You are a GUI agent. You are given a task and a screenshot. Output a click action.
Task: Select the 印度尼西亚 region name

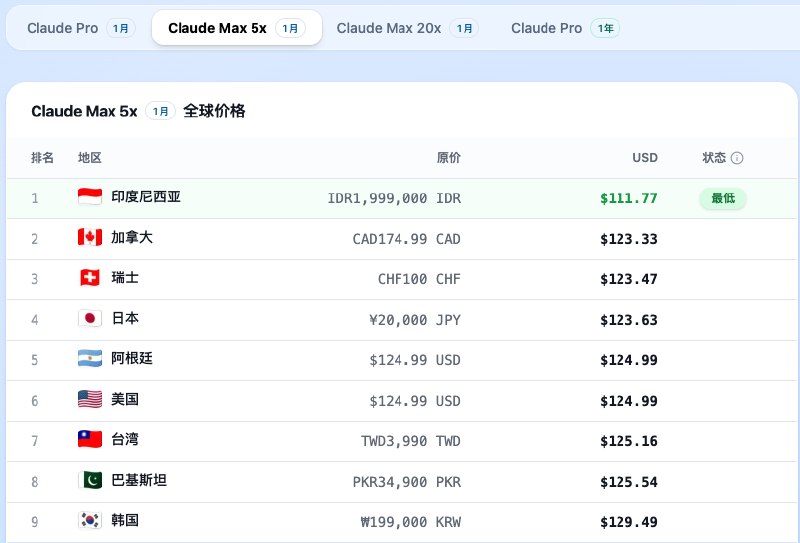click(x=146, y=197)
